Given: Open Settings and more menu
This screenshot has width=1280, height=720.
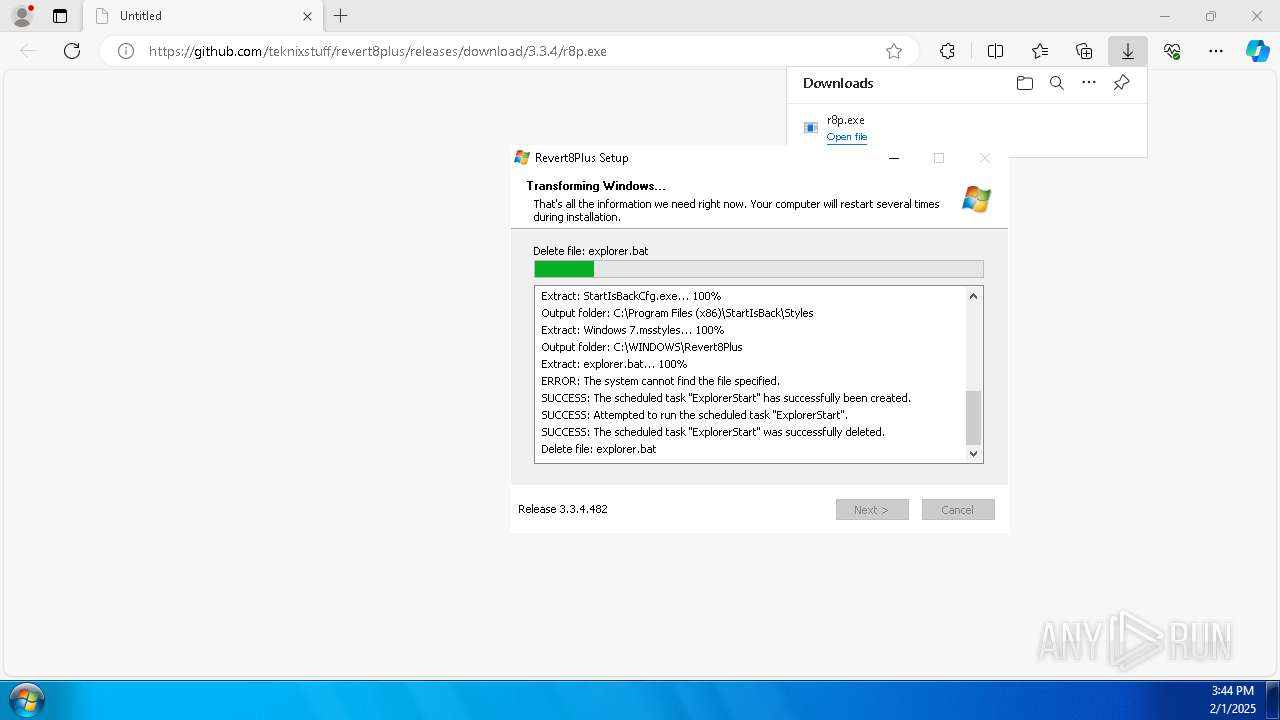Looking at the screenshot, I should (x=1216, y=51).
